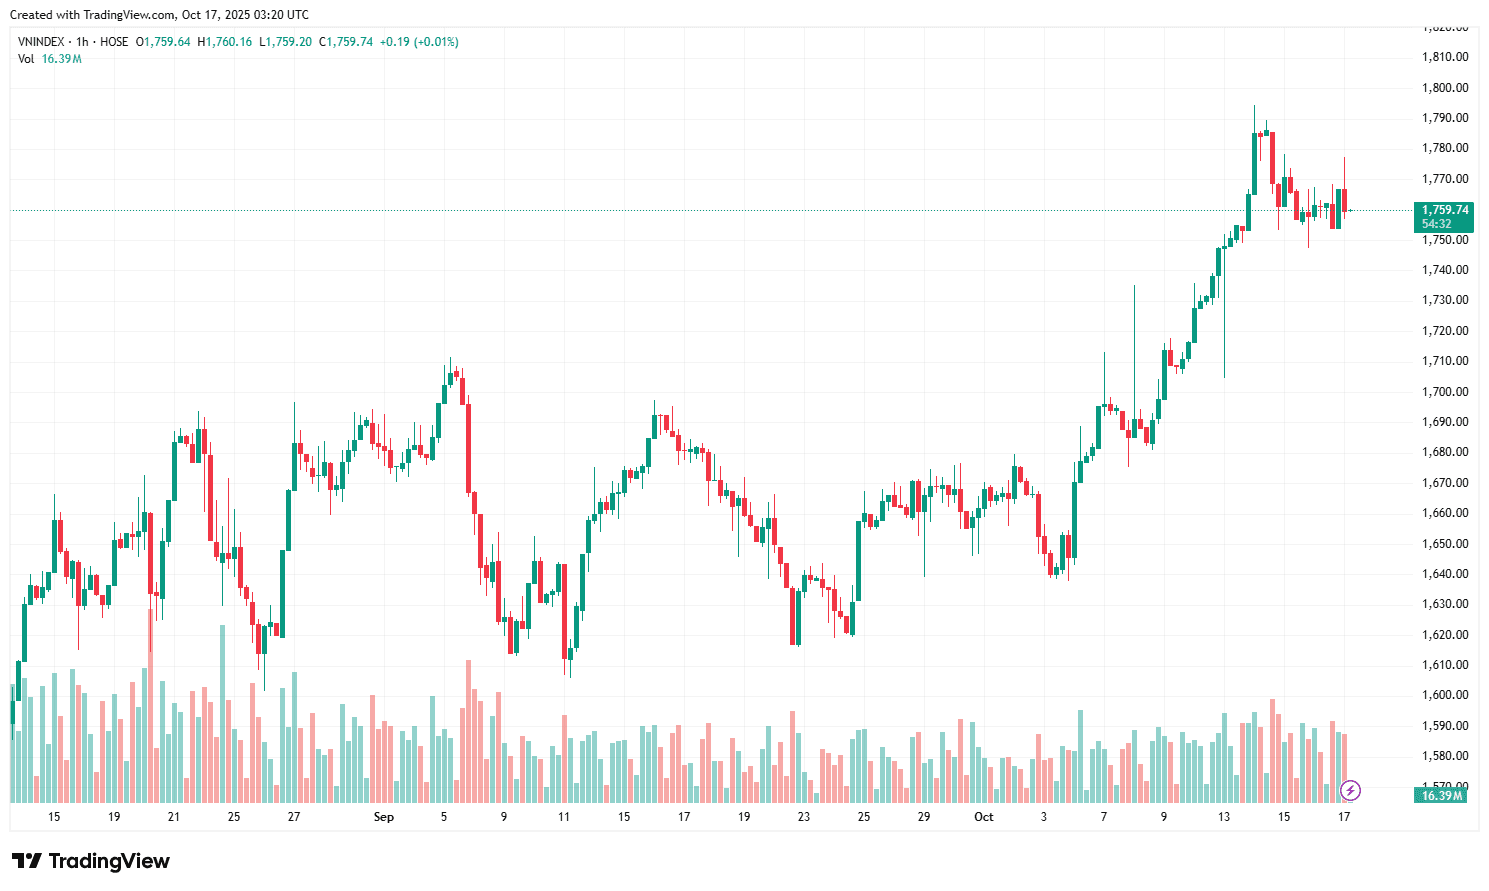Click the purple lightning bolt icon
Viewport: 1489px width, 891px height.
click(1350, 791)
